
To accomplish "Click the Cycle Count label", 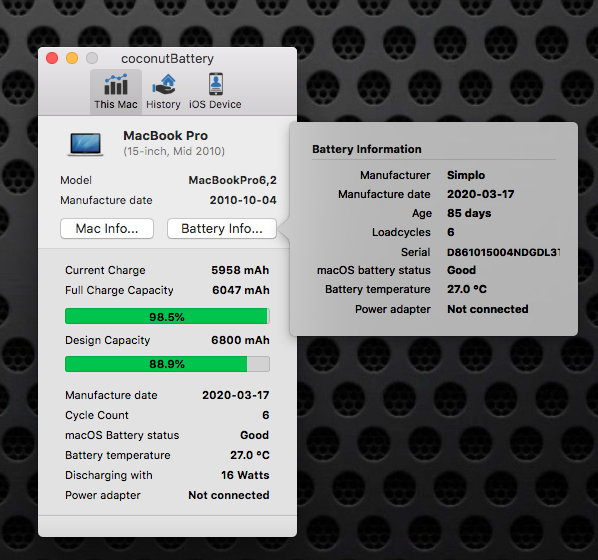I will [97, 415].
